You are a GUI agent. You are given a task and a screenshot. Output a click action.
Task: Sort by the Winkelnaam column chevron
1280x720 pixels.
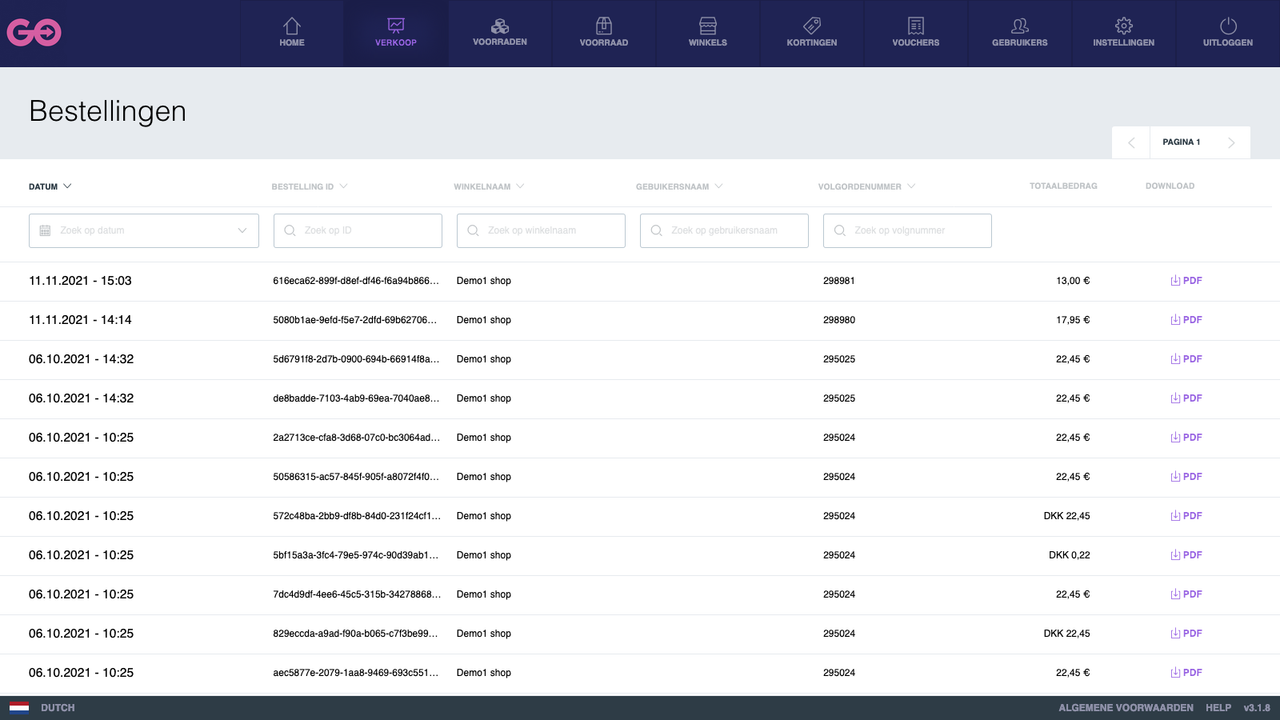click(x=520, y=186)
